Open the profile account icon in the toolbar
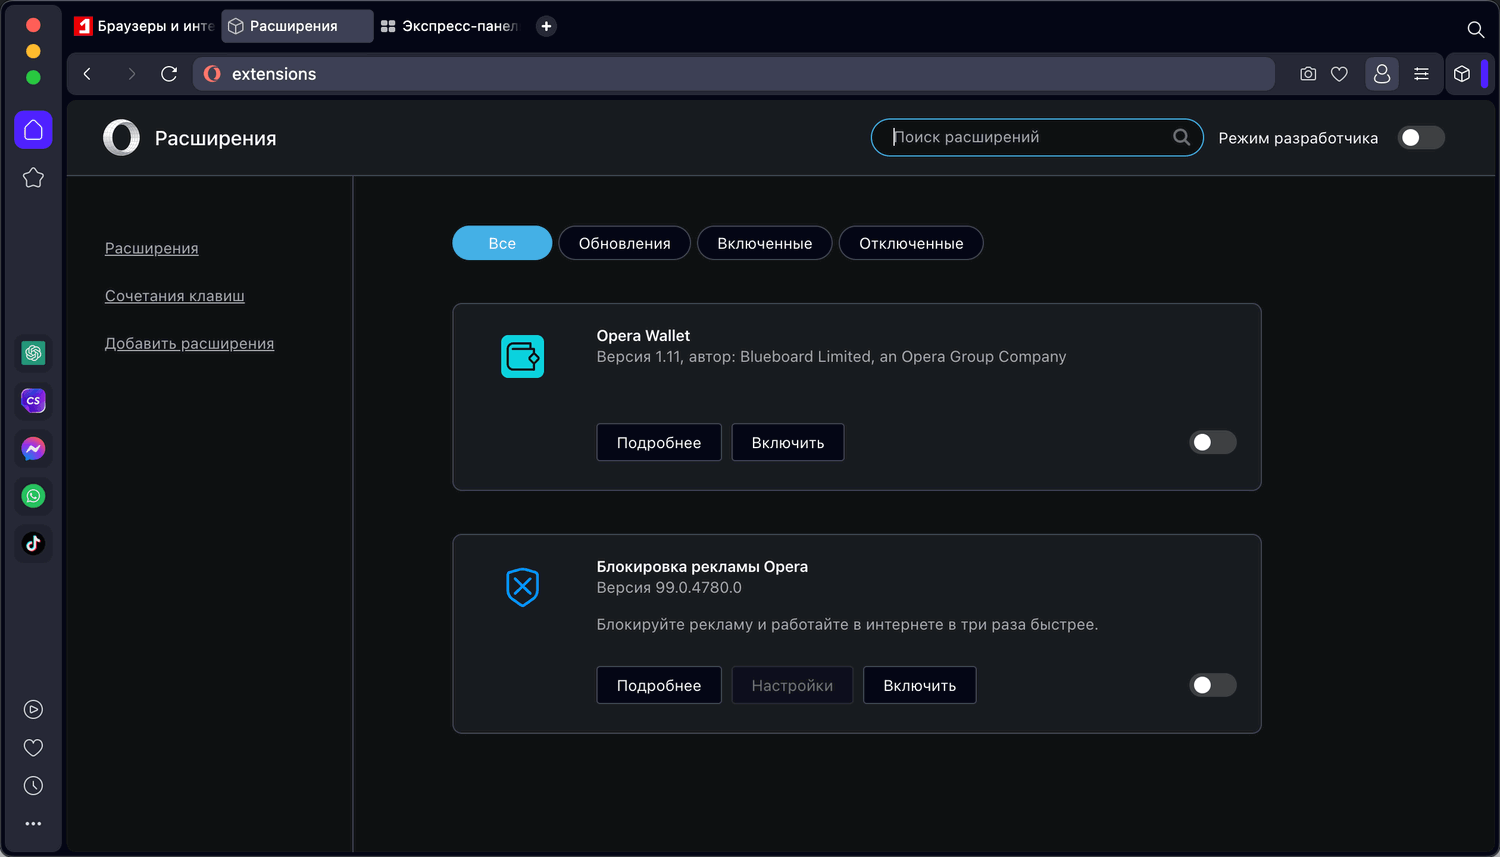 1382,74
